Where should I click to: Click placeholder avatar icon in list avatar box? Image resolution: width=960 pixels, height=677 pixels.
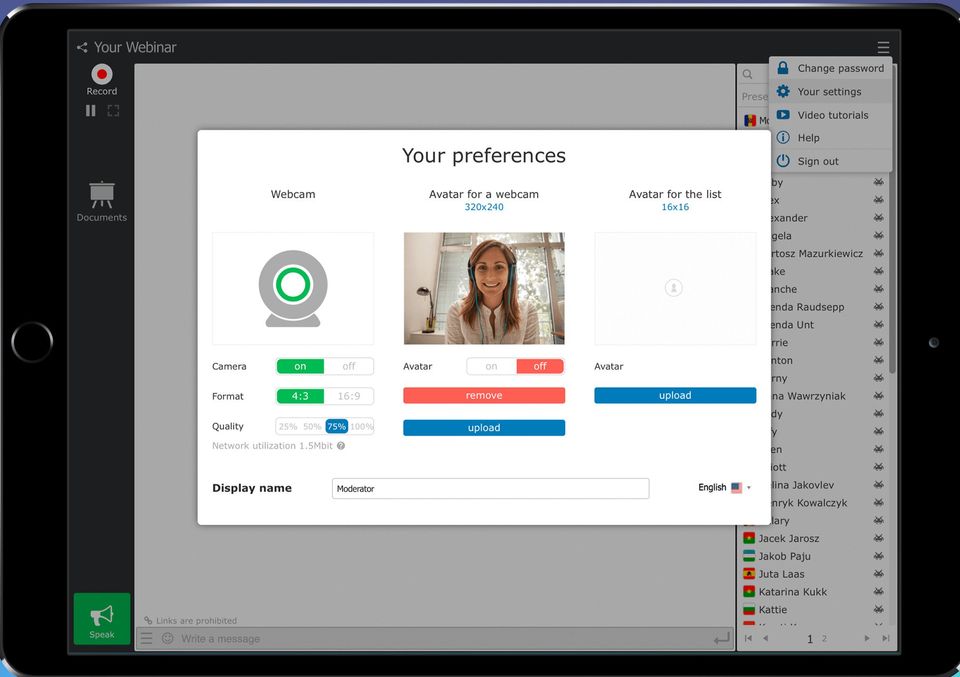673,288
